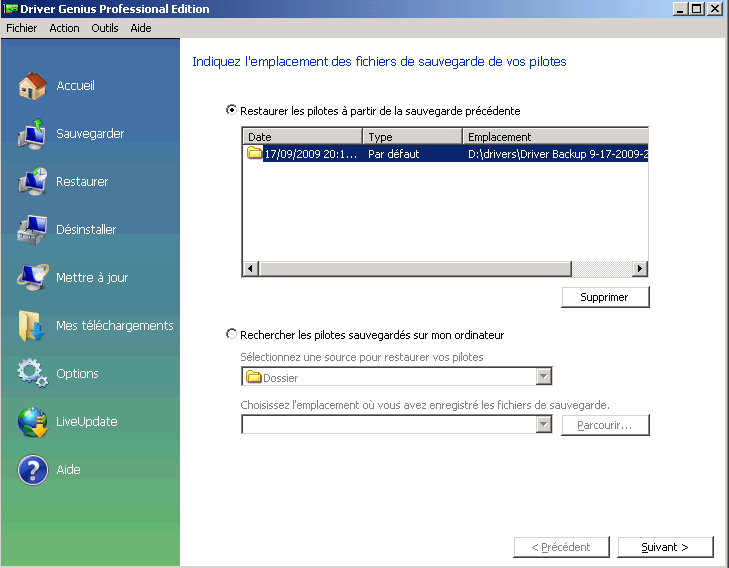The width and height of the screenshot is (729, 568).
Task: Open the Outils menu
Action: point(105,28)
